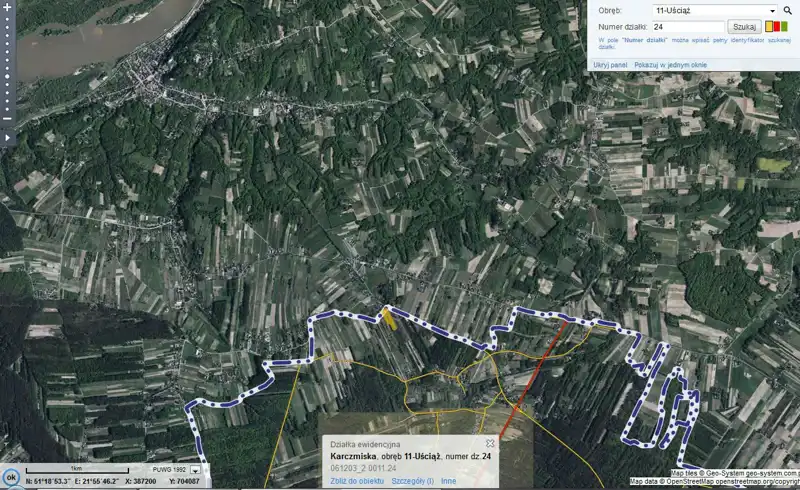800x490 pixels.
Task: Click the magnifying glass search icon
Action: coord(788,10)
